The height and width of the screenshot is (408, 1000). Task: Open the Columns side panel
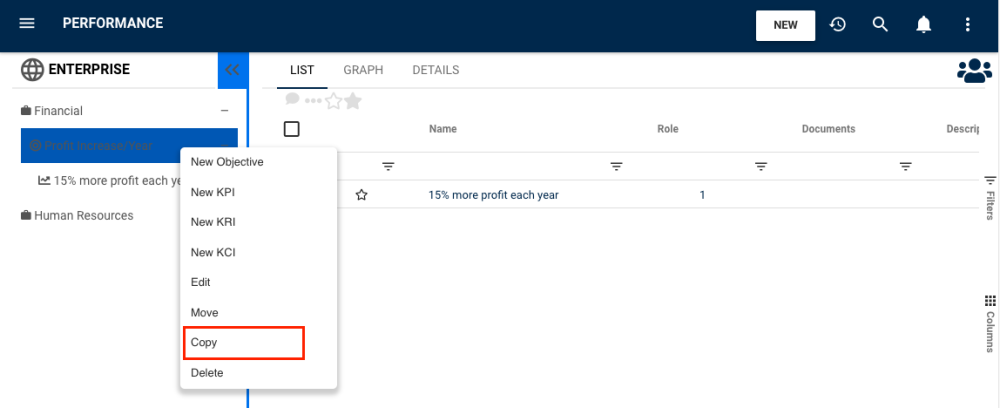click(x=990, y=323)
